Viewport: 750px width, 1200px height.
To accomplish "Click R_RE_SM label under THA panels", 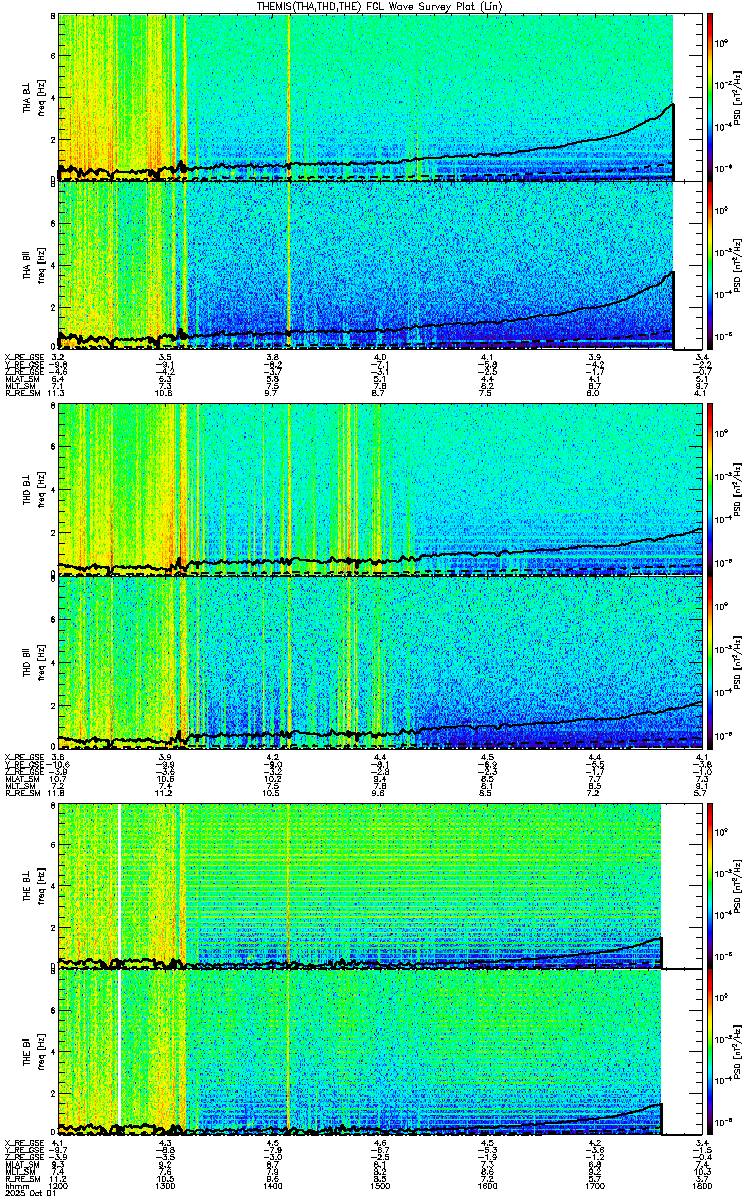I will [22, 394].
